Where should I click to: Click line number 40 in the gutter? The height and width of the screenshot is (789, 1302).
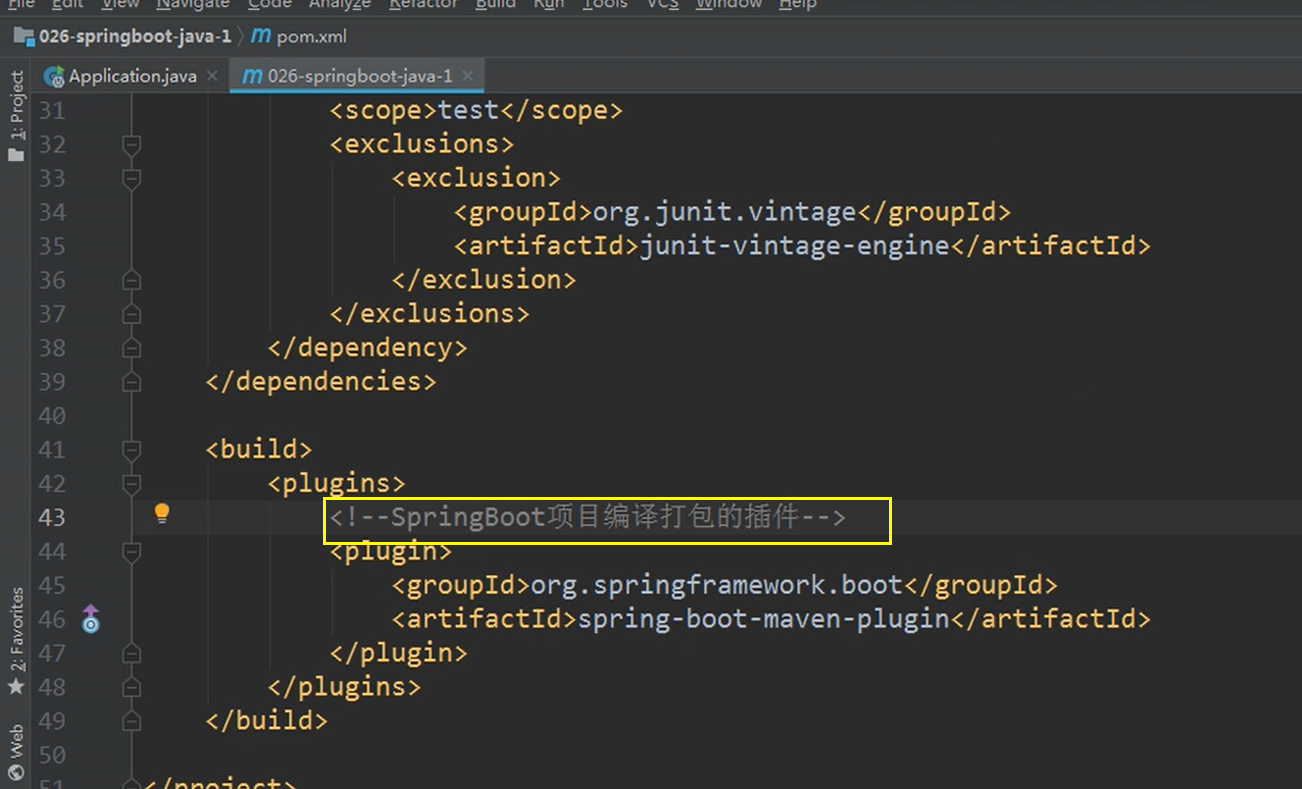point(52,415)
